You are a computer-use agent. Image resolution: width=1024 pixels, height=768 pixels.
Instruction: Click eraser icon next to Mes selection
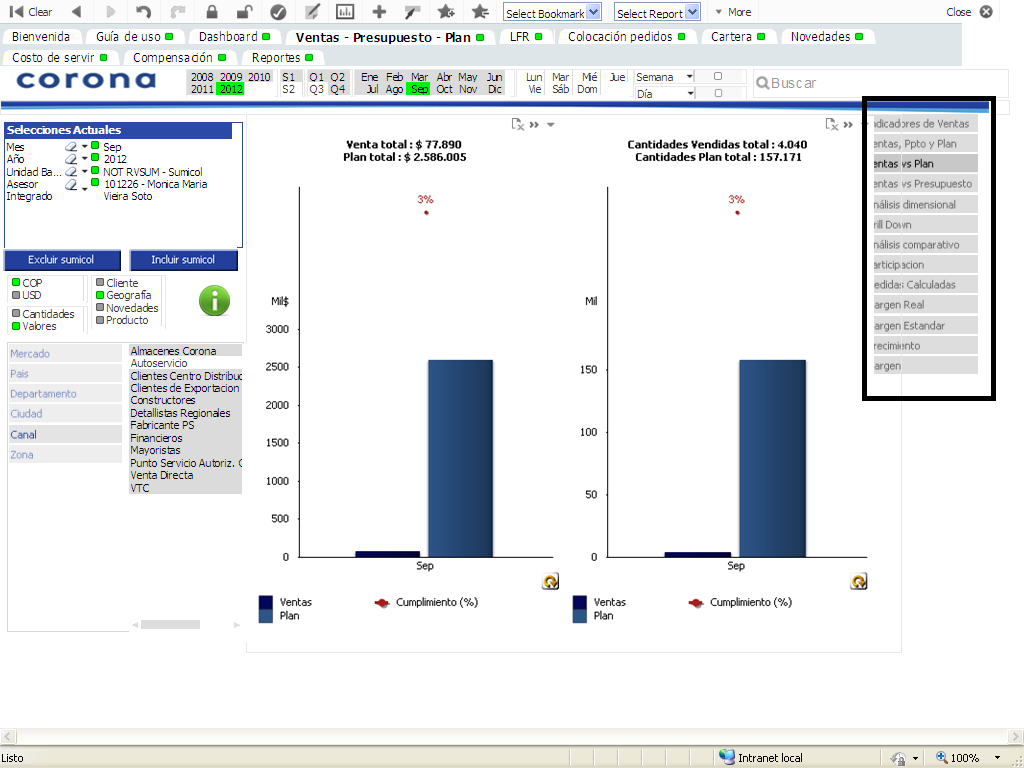tap(71, 147)
